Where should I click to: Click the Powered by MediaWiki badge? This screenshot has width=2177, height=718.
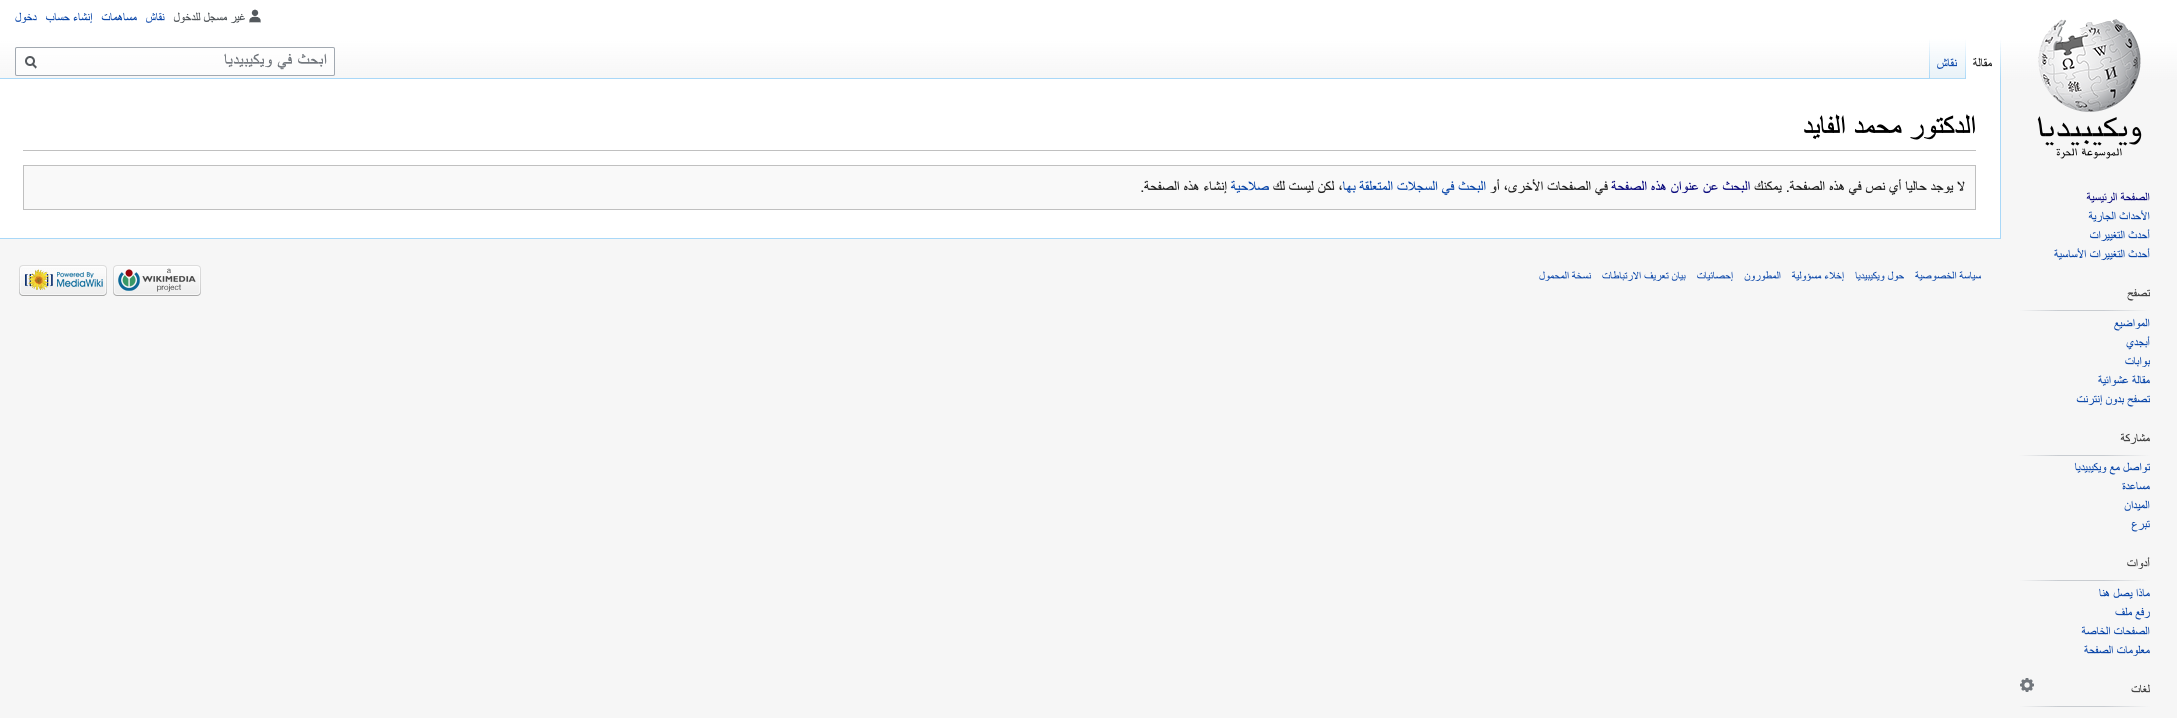coord(63,281)
